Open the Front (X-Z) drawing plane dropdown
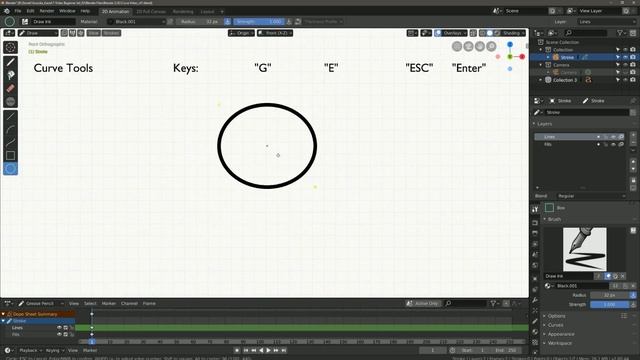 (x=275, y=33)
